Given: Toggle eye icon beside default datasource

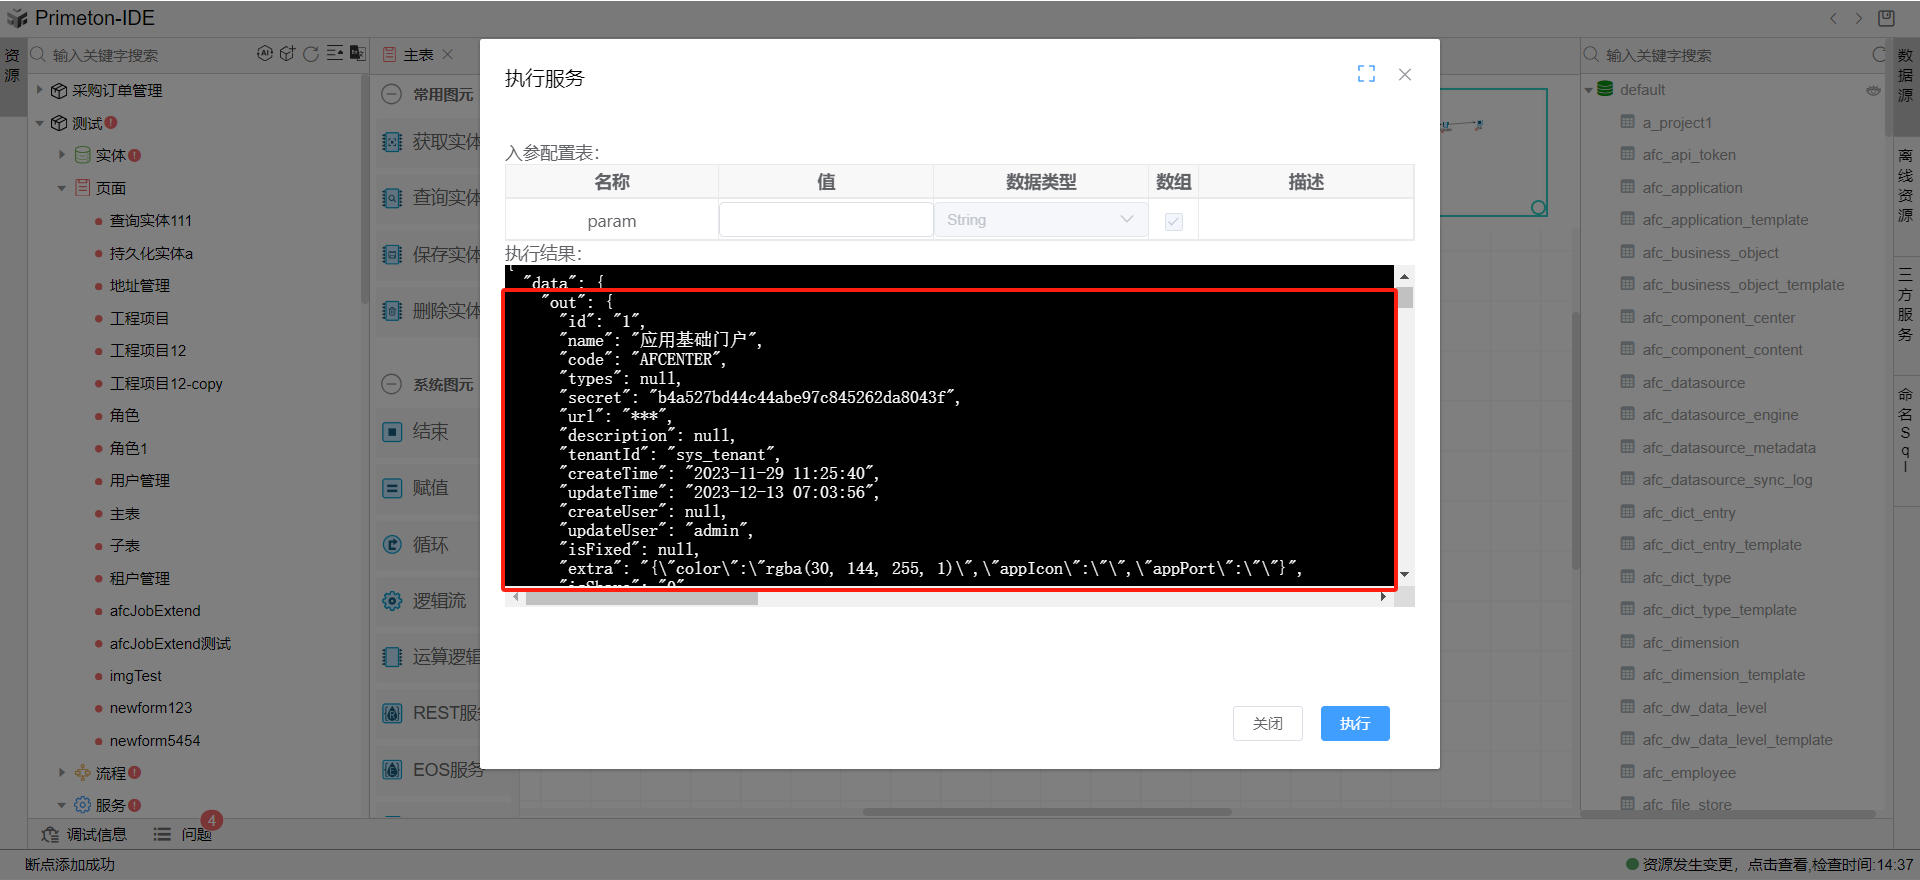Looking at the screenshot, I should pyautogui.click(x=1872, y=90).
